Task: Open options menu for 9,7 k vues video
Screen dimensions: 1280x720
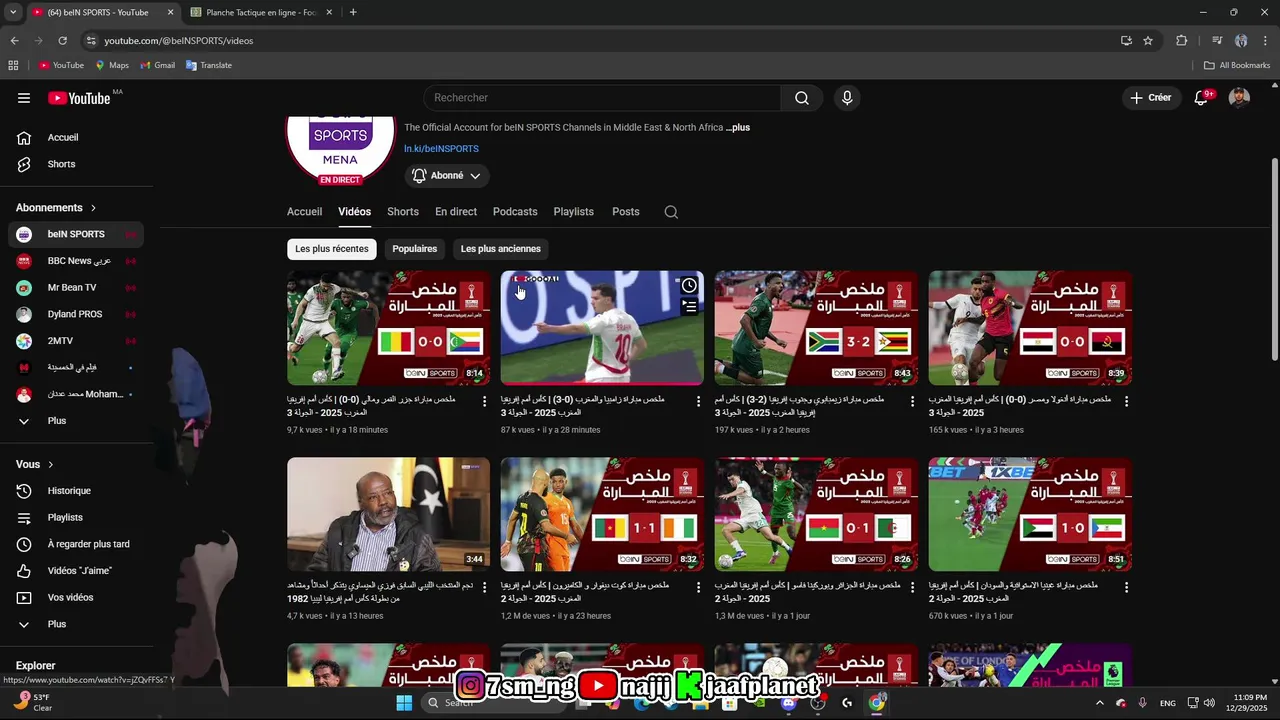Action: click(x=485, y=401)
